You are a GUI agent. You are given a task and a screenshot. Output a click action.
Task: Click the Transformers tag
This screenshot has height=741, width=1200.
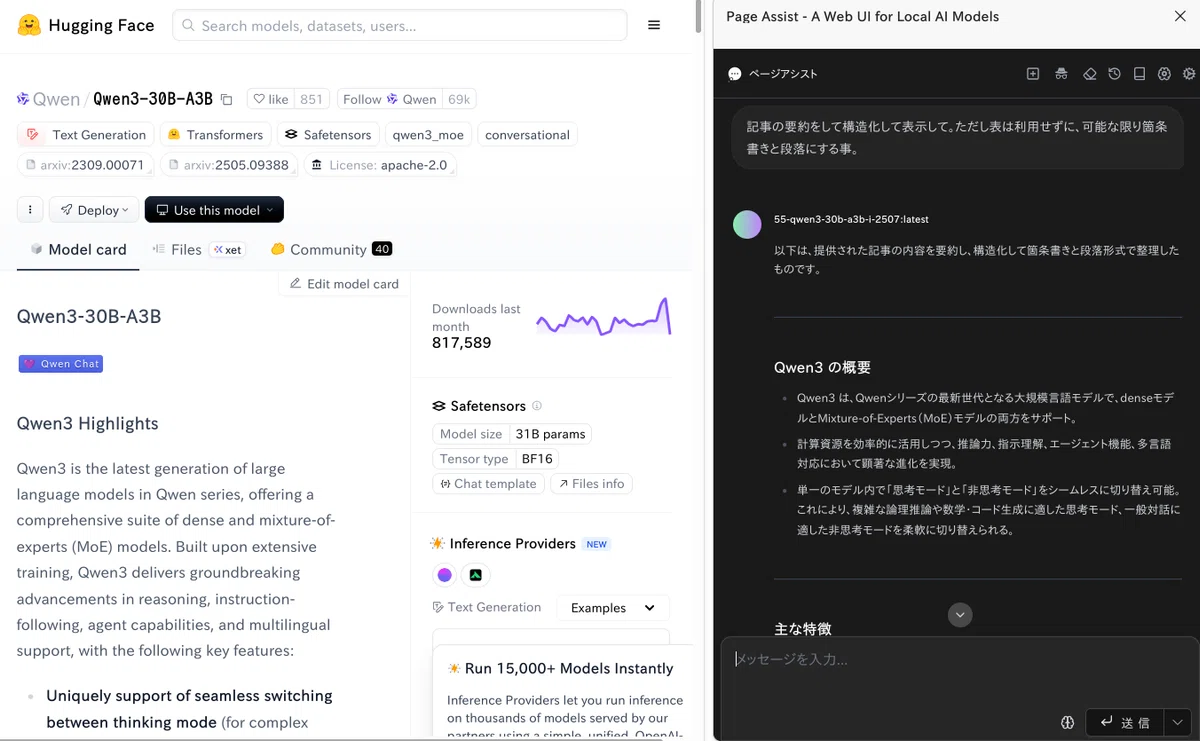[x=215, y=135]
